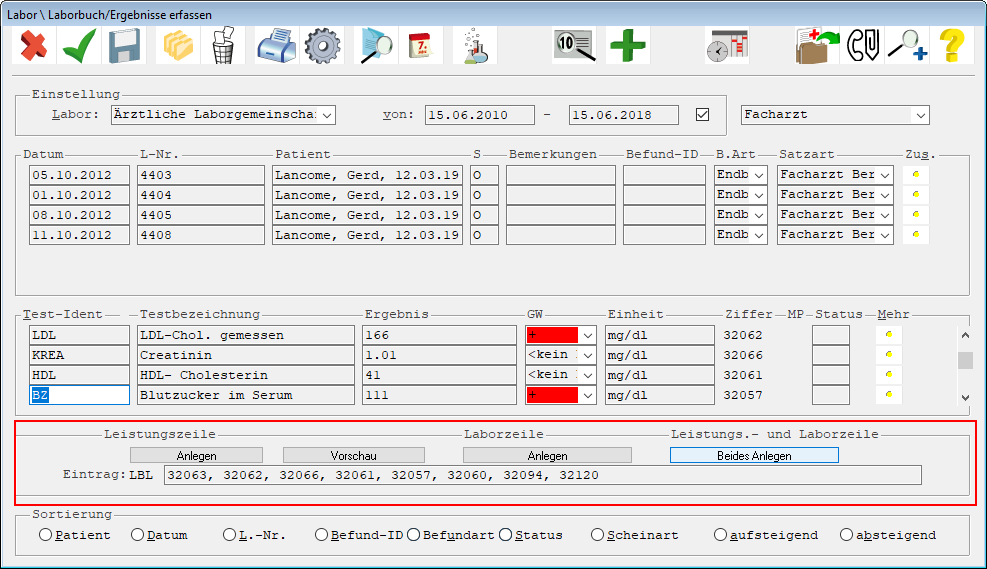Open the Labor dropdown list

point(327,115)
